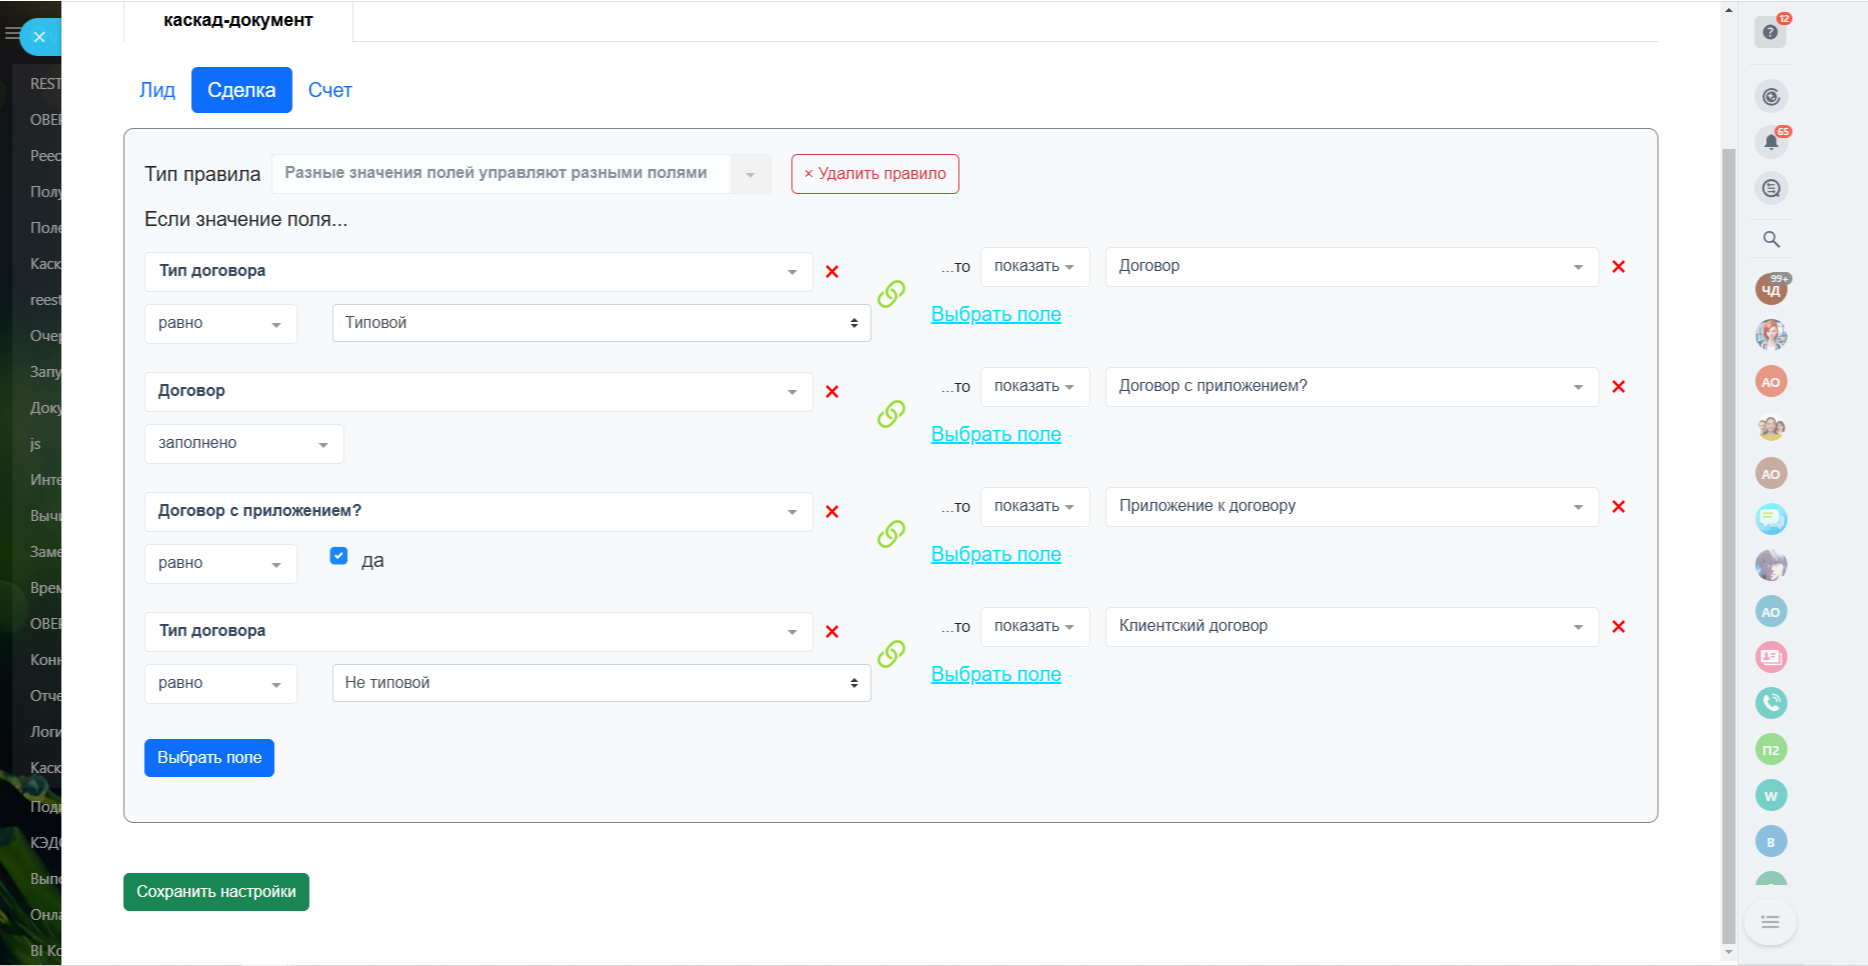Delete the Клиентский договор target field
The image size is (1868, 966).
1618,627
